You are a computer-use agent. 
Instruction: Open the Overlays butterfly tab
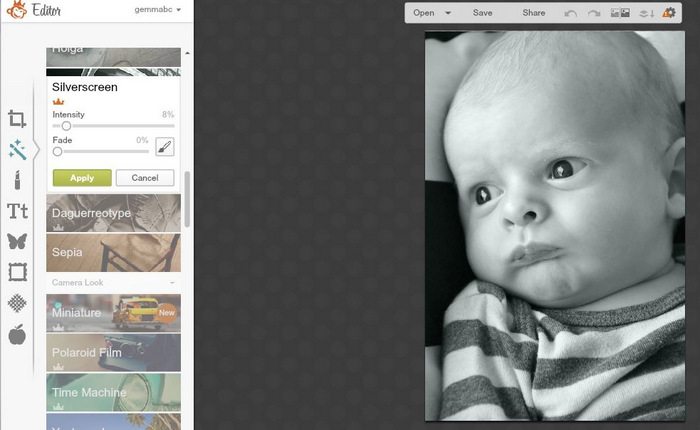[x=17, y=241]
